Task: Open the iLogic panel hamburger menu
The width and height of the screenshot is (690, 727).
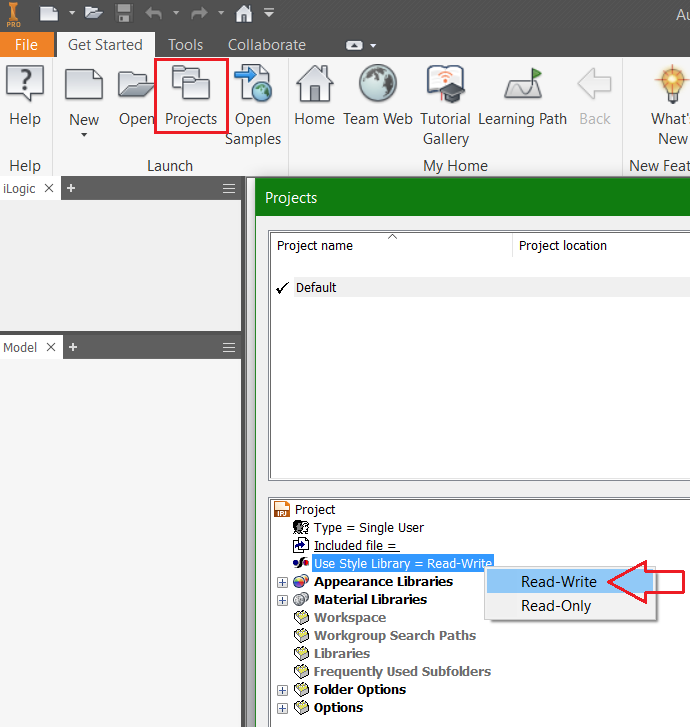Action: coord(229,189)
